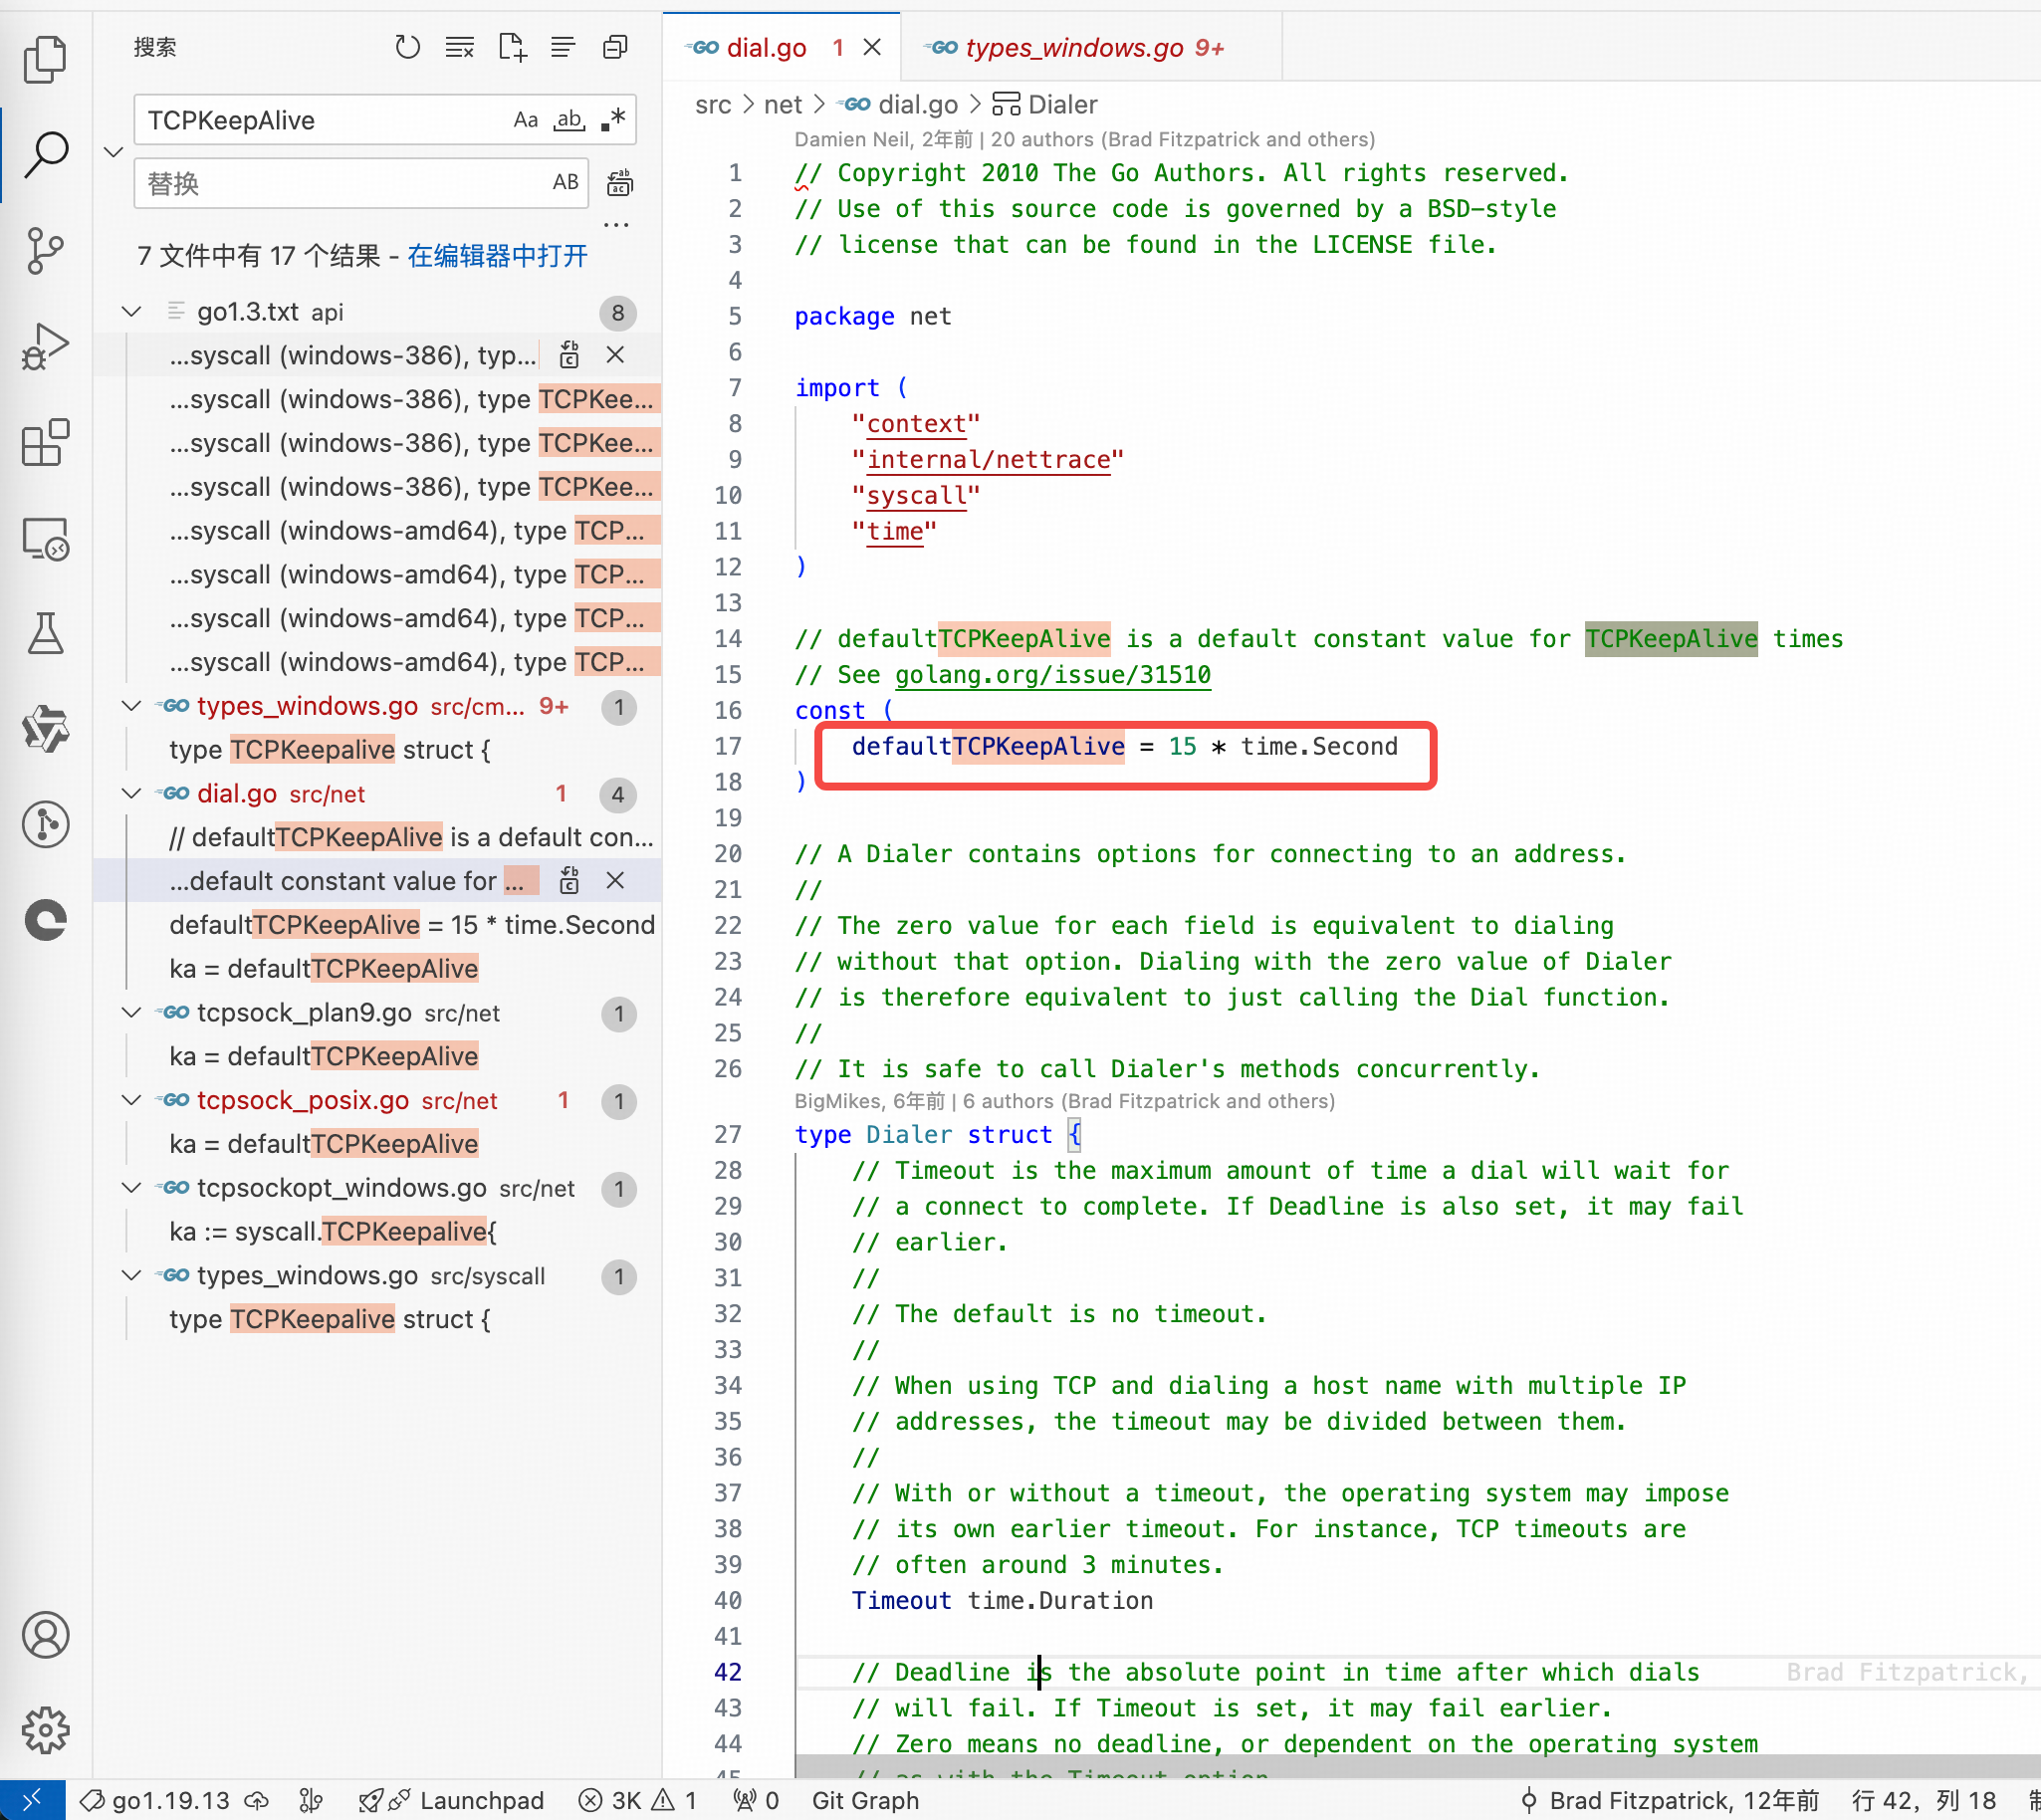
Task: Click line number 27 in gutter
Action: click(728, 1134)
